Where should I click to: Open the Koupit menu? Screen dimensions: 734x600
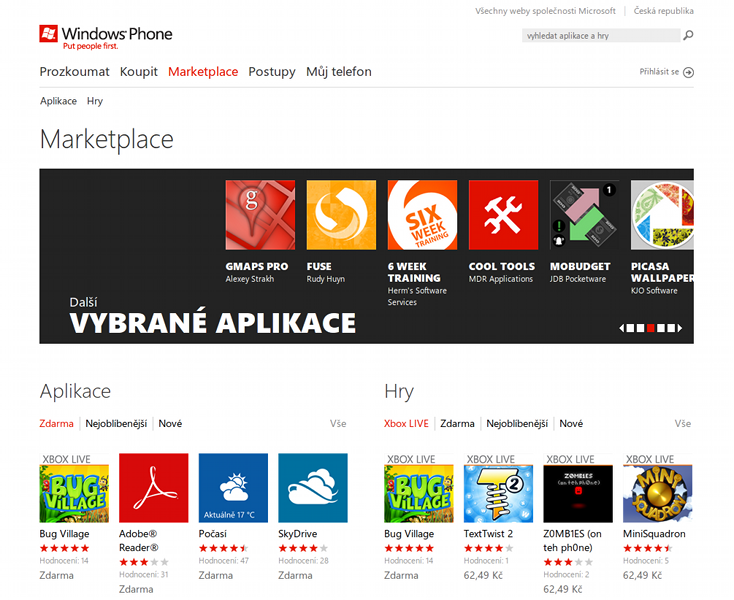coord(139,72)
